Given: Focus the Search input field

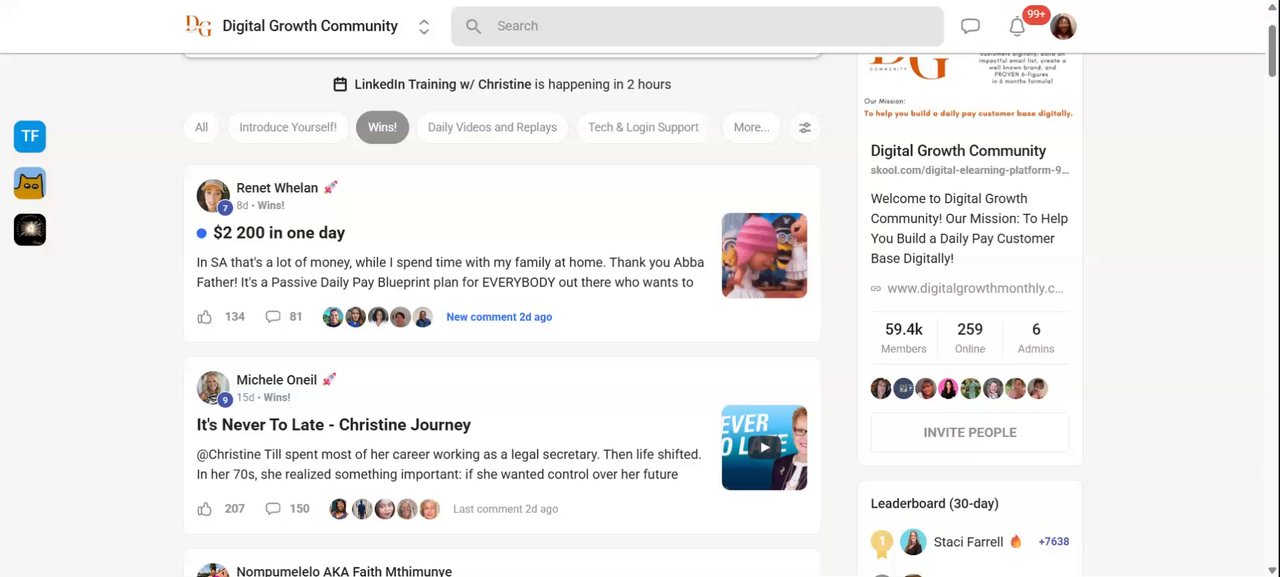Looking at the screenshot, I should 697,26.
